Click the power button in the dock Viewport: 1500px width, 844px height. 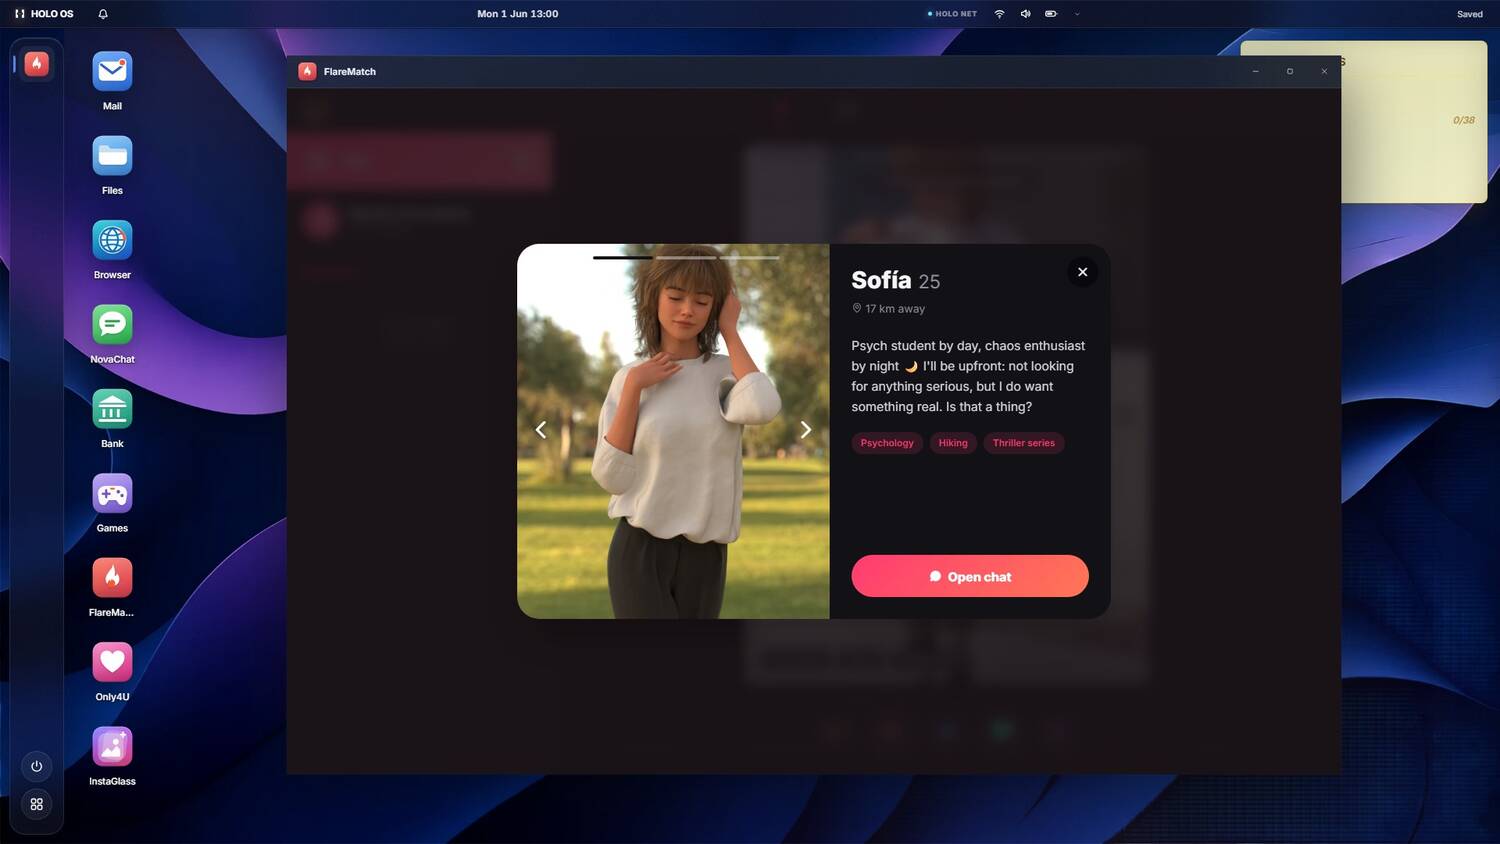pos(37,766)
